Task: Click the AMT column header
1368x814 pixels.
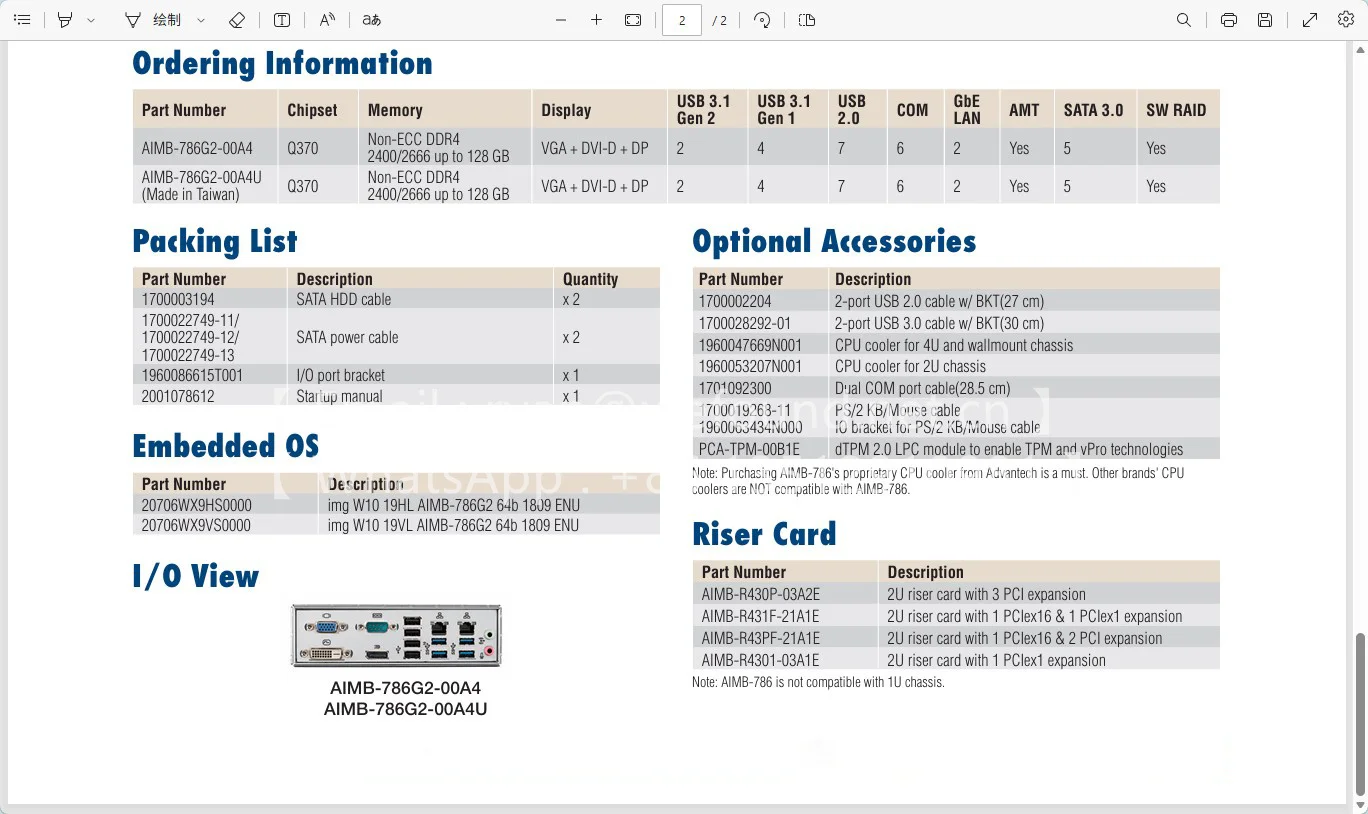Action: [1024, 110]
